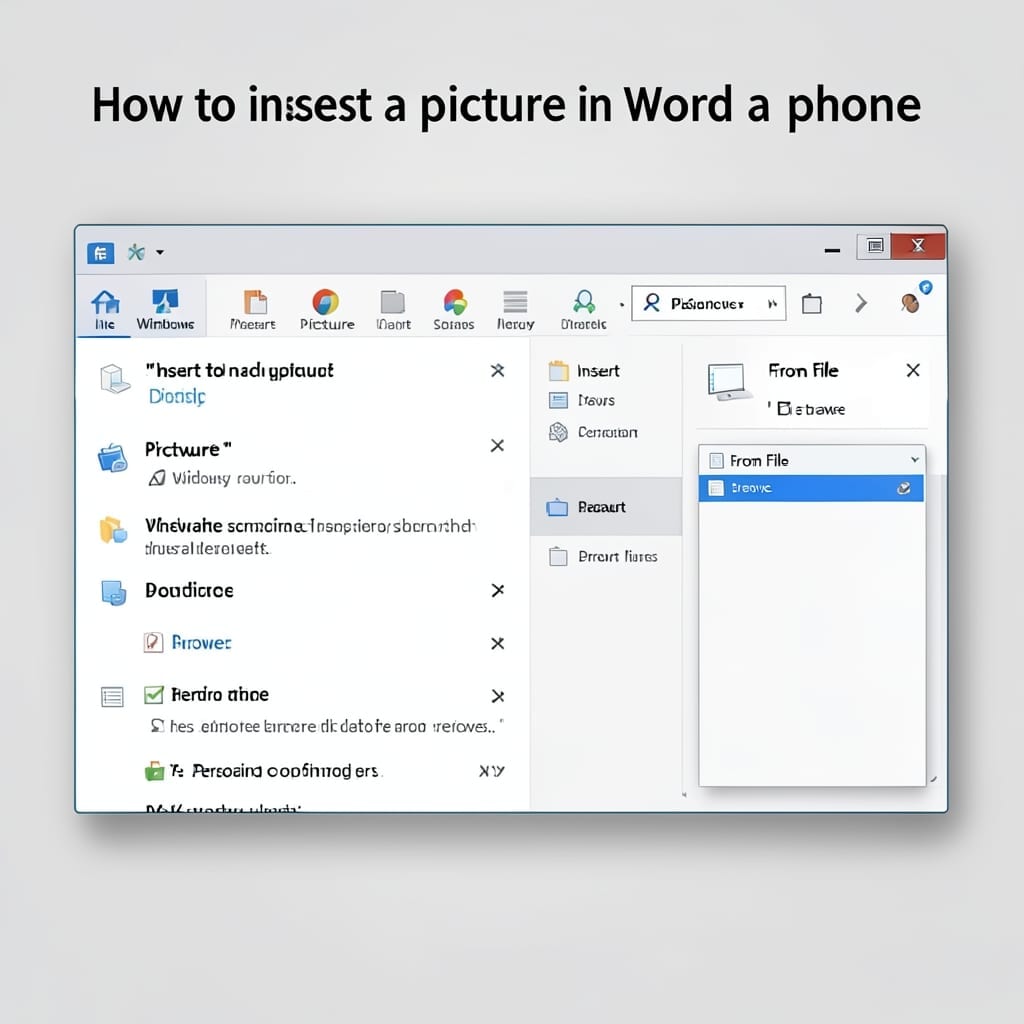Click the blue app icon in title bar

(x=101, y=253)
